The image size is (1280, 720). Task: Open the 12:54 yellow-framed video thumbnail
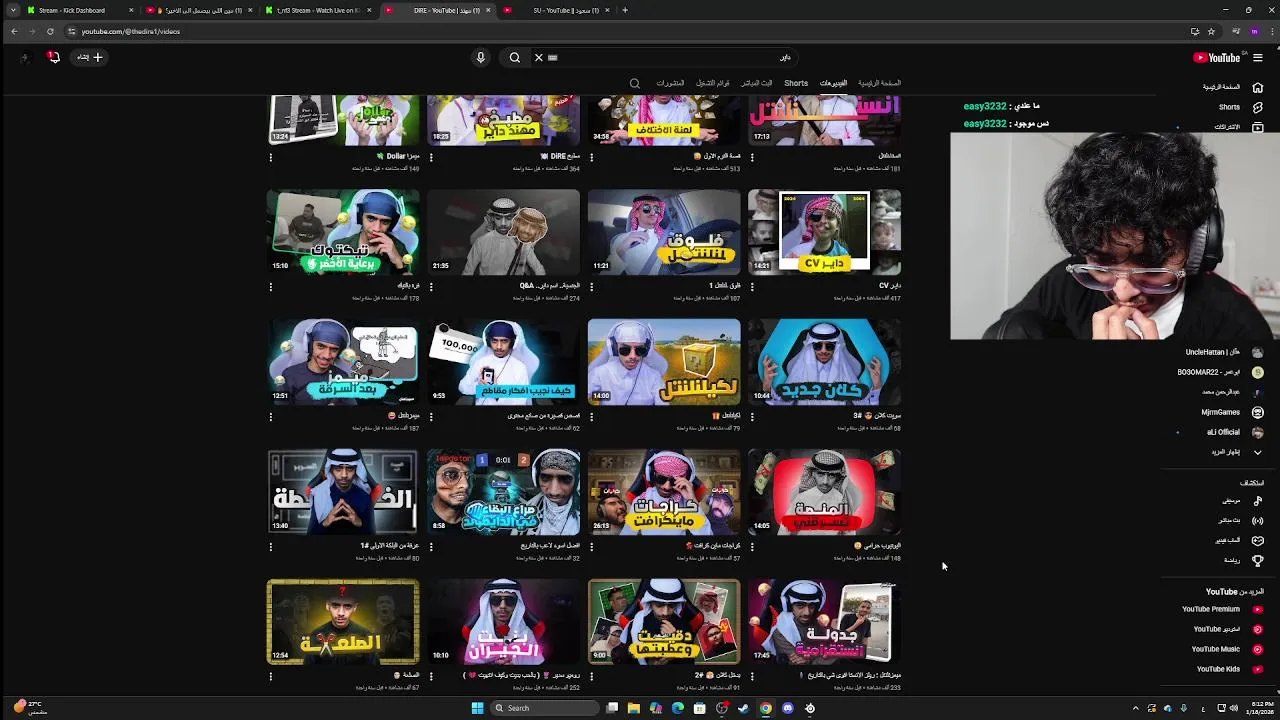point(343,622)
